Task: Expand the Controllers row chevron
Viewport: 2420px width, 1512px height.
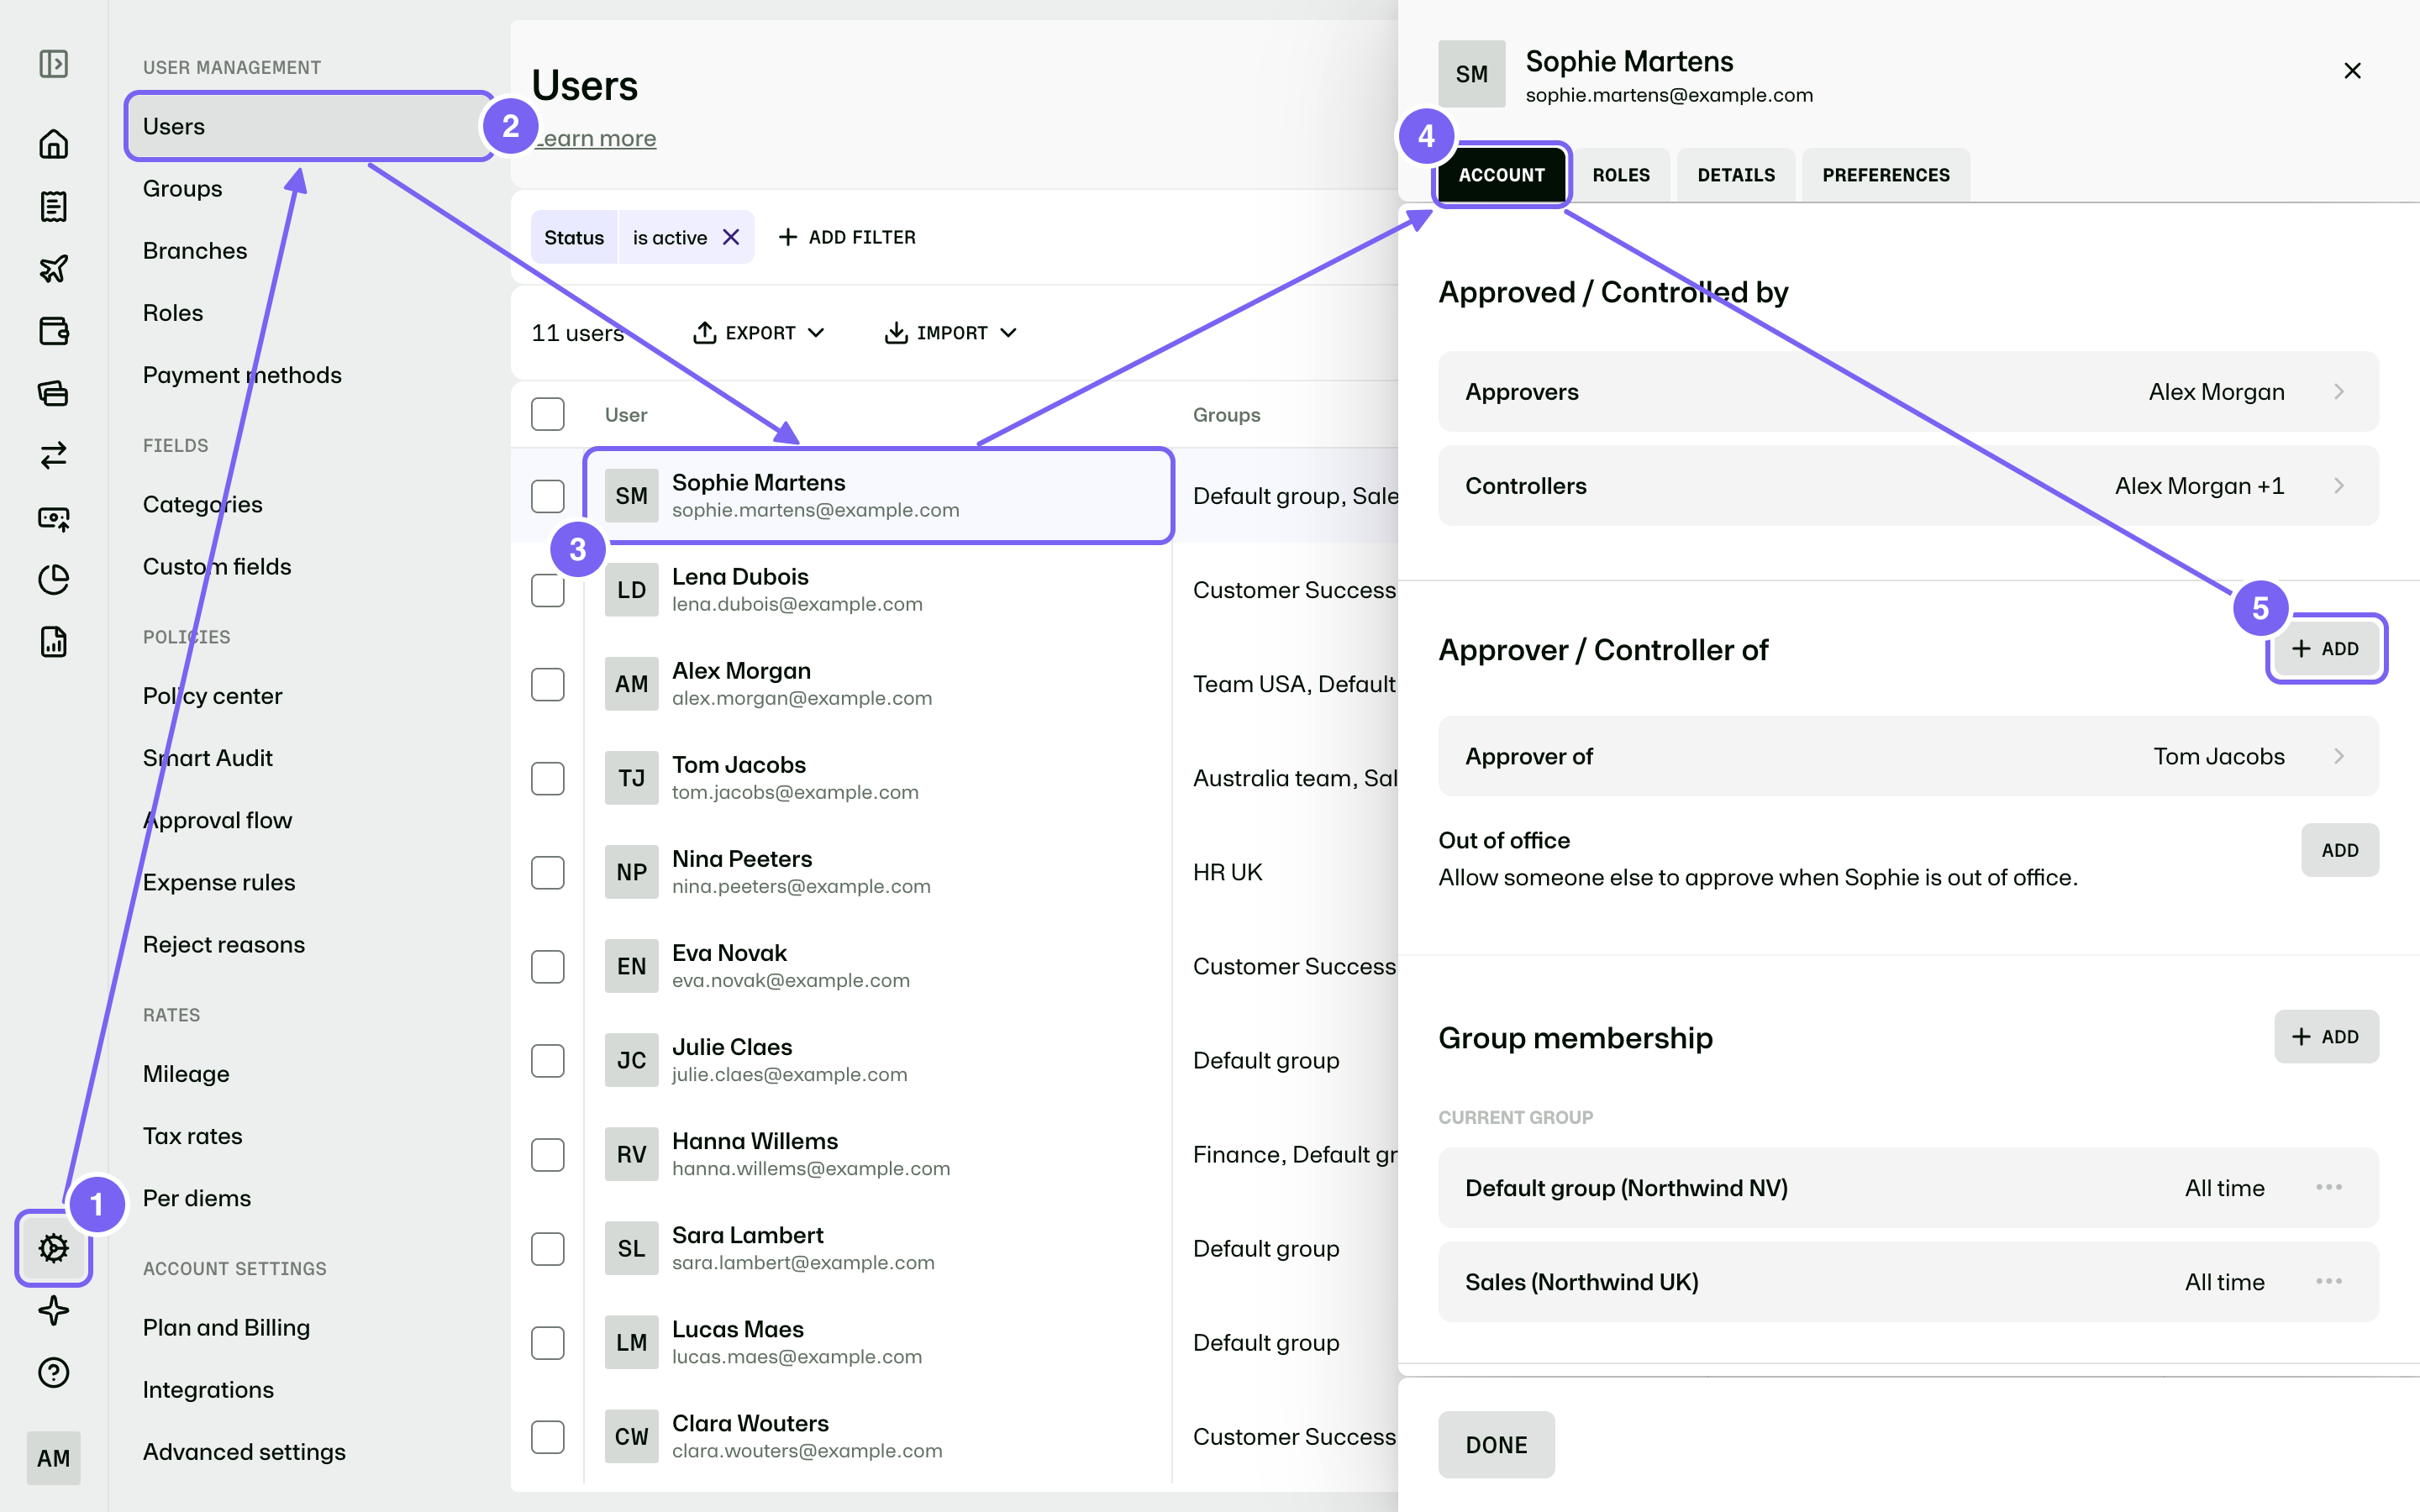Action: pos(2338,486)
